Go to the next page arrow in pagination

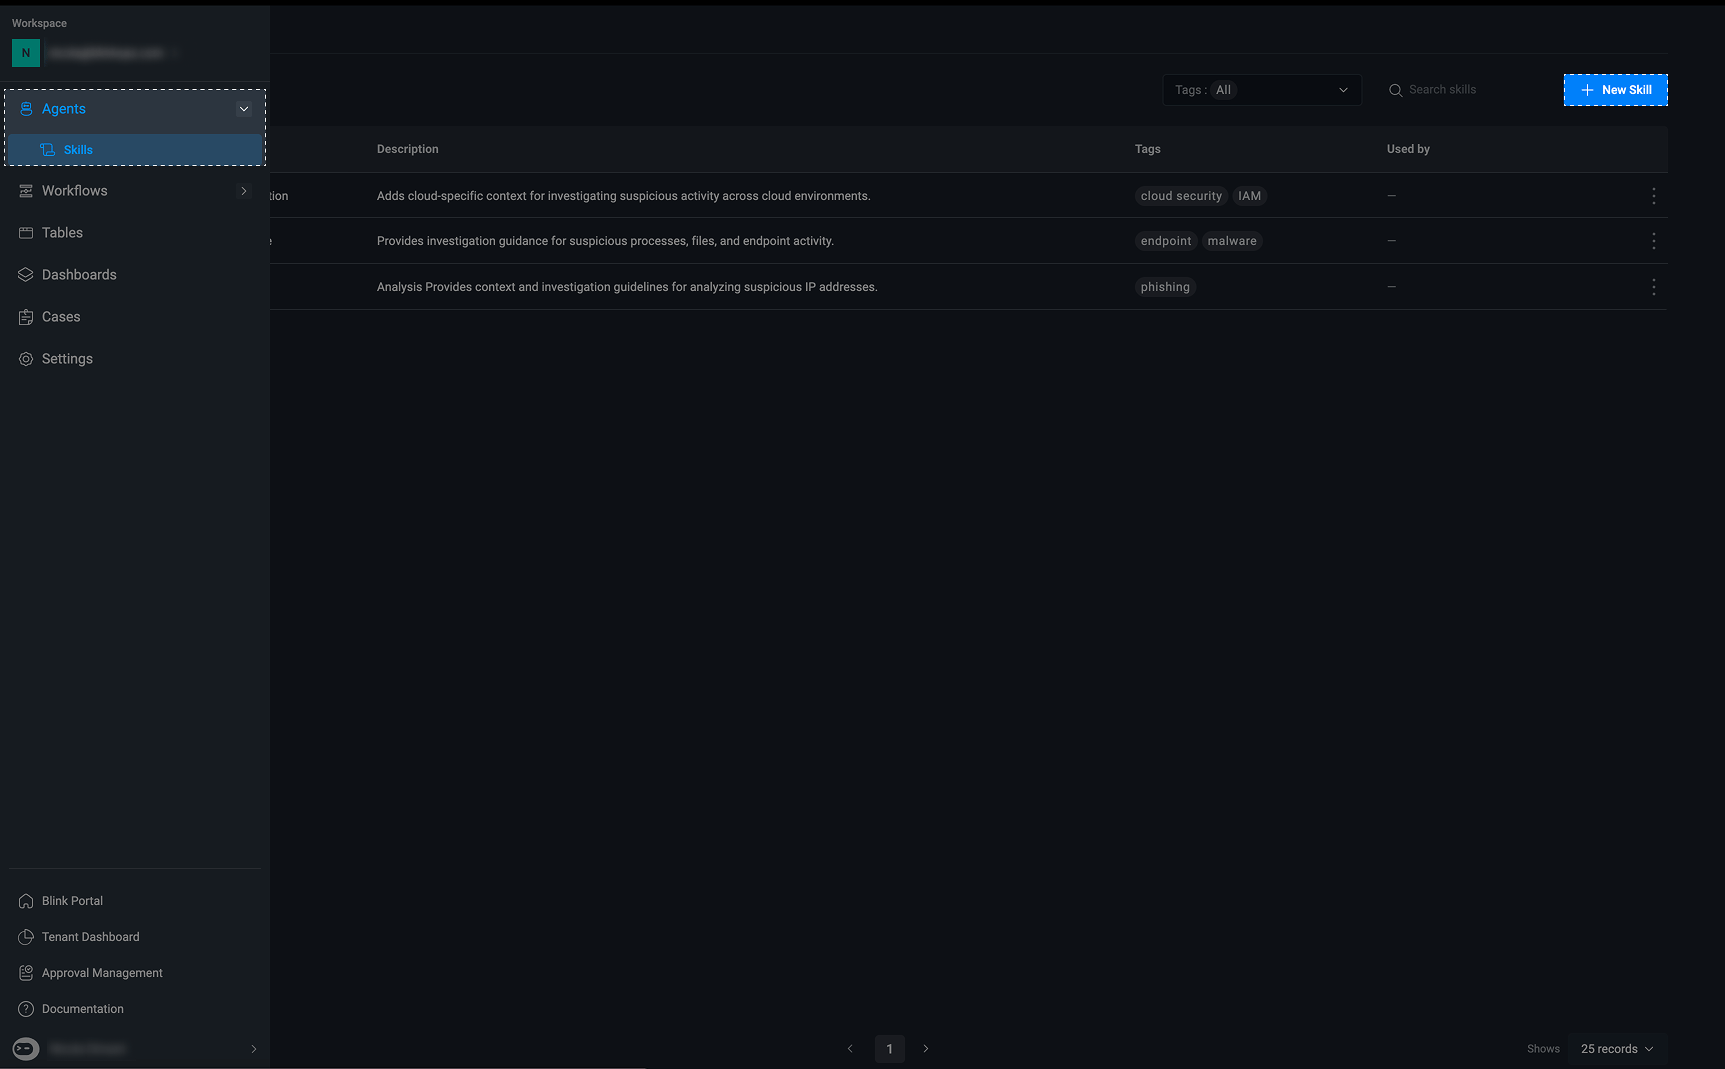click(926, 1049)
